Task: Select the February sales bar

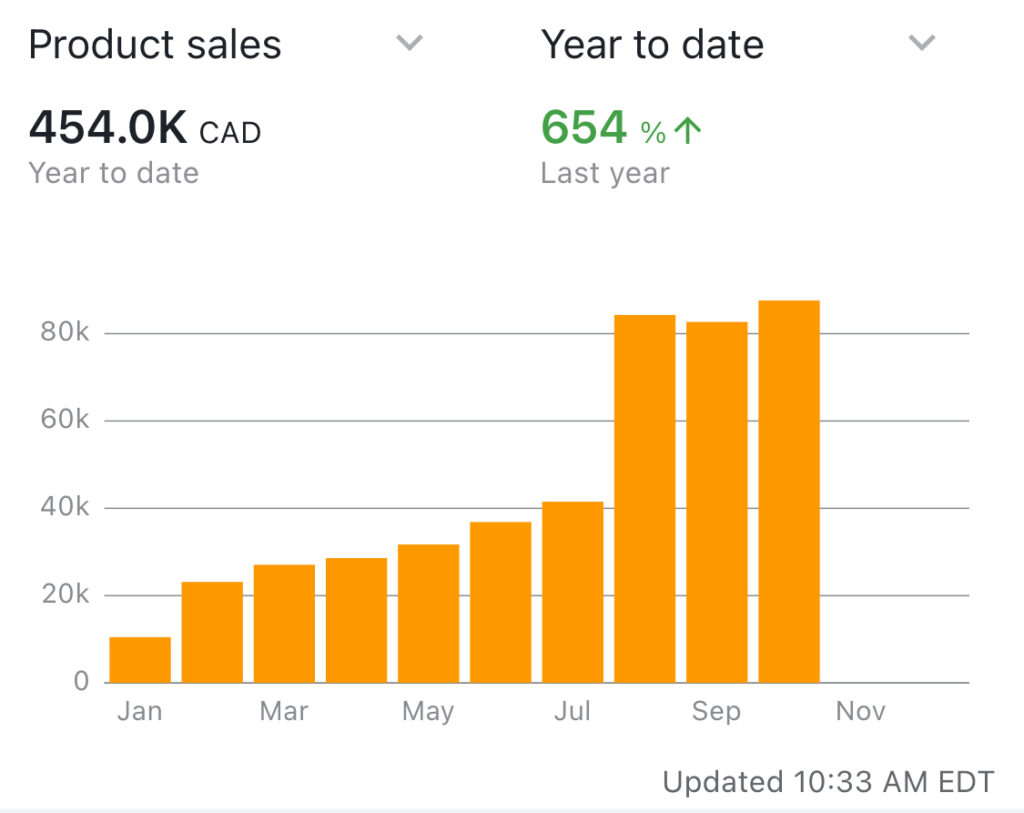Action: [x=212, y=632]
